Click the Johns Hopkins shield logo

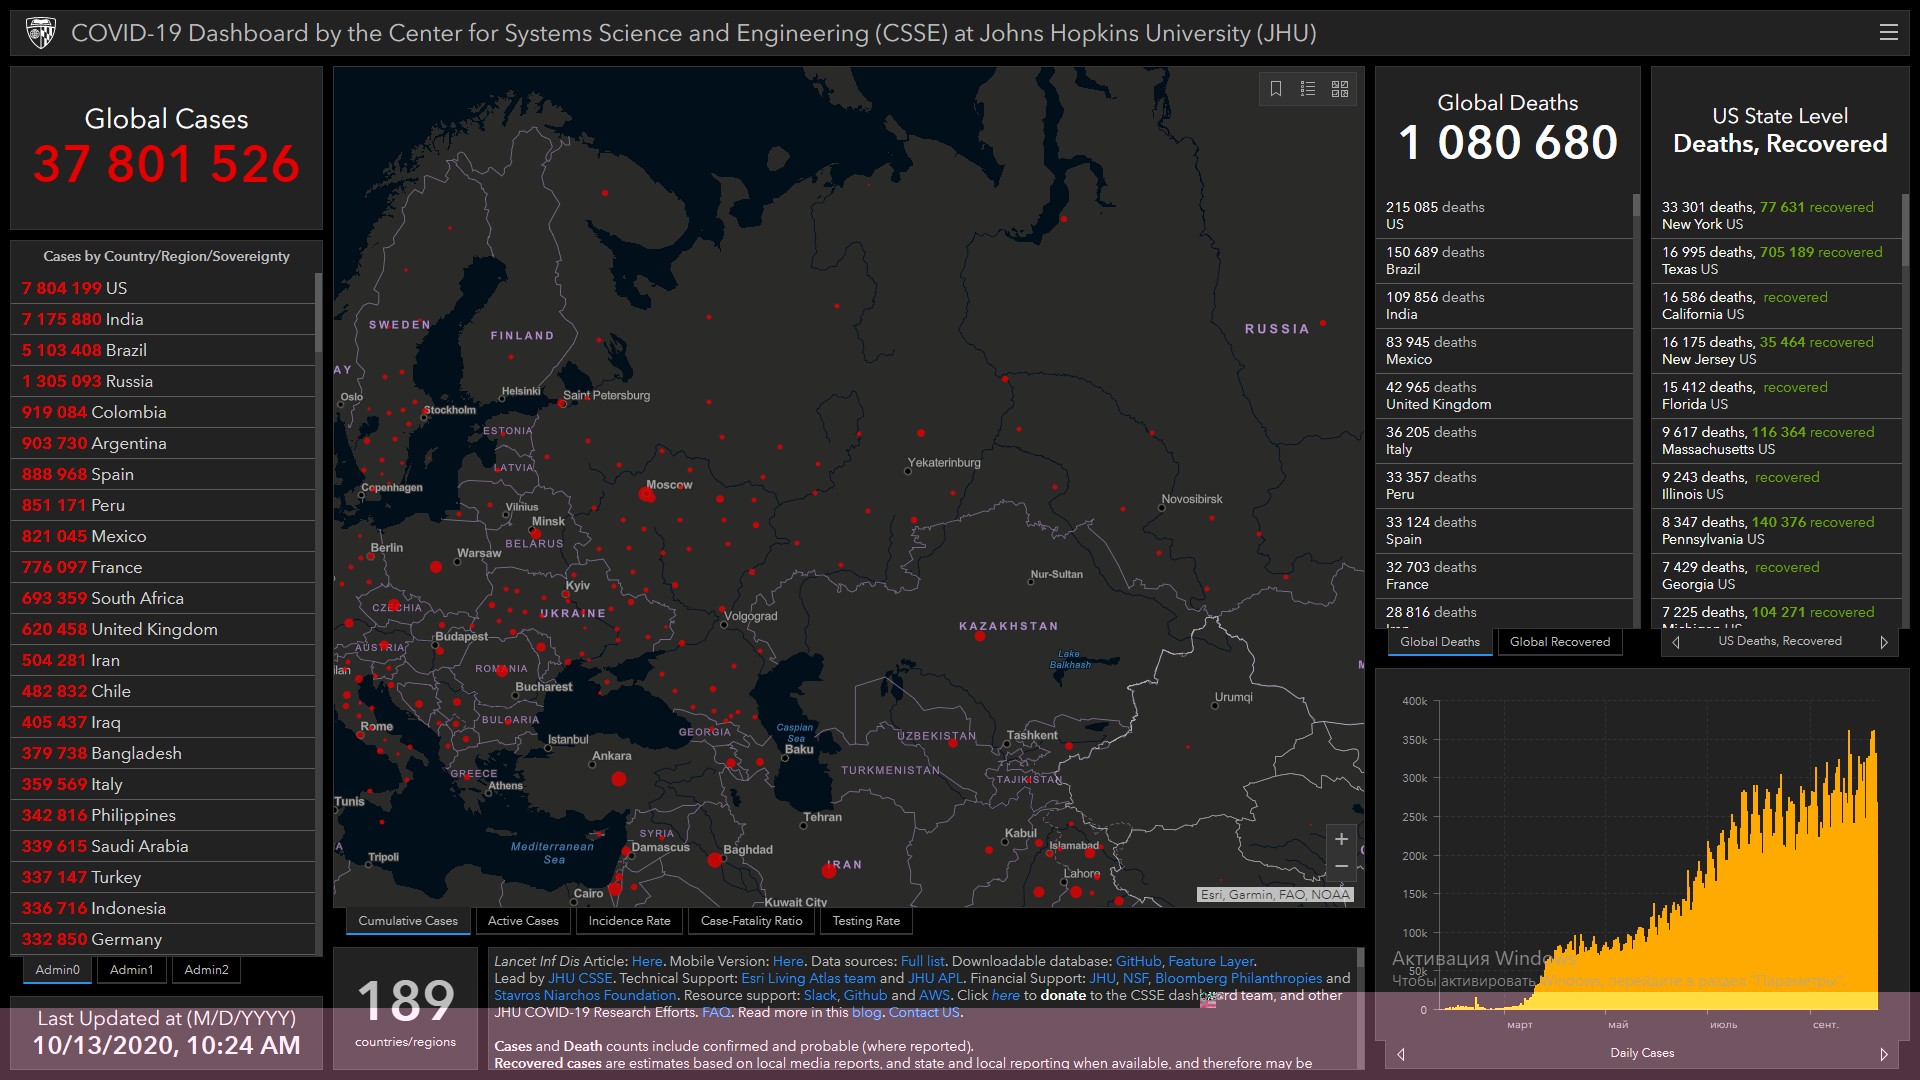[x=41, y=33]
